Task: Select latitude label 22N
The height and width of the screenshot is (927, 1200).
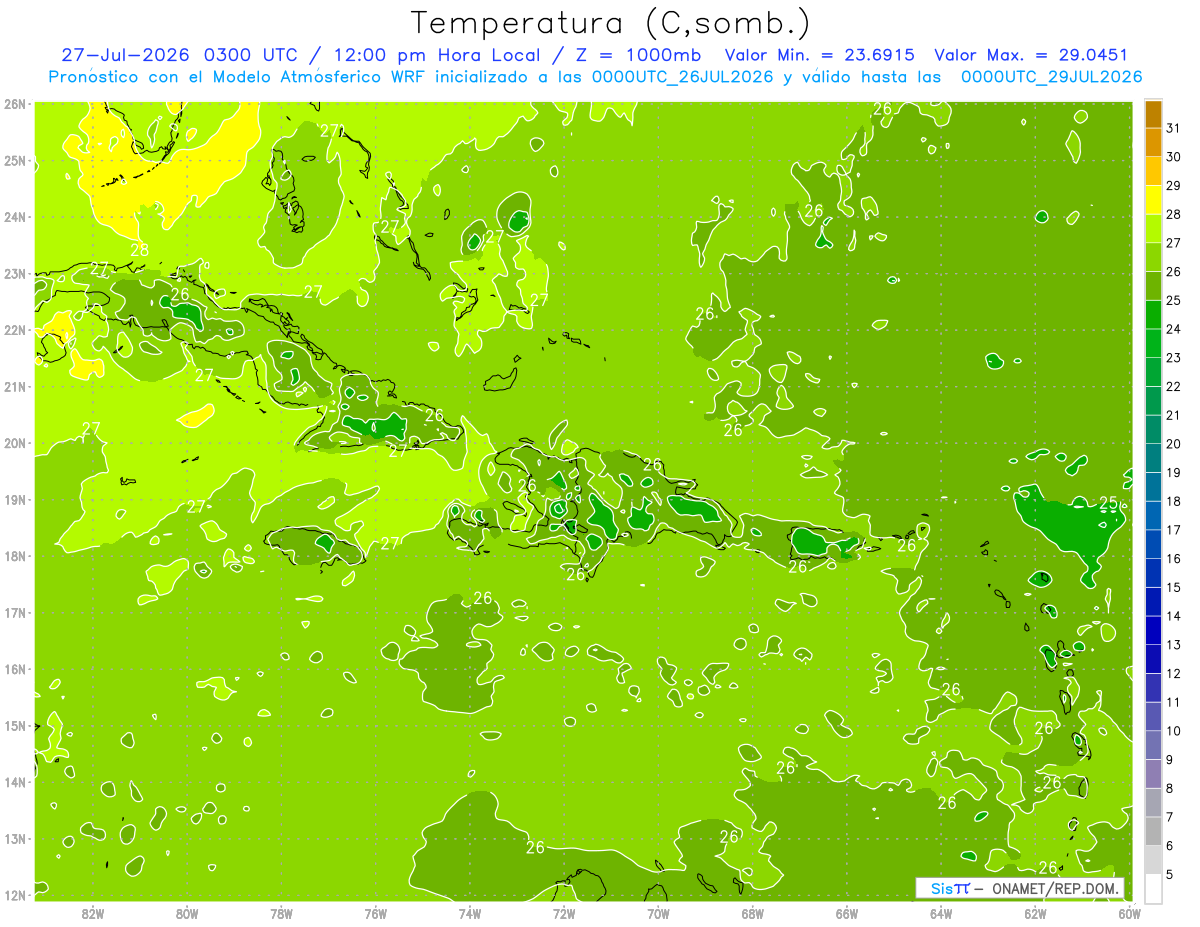Action: coord(15,330)
